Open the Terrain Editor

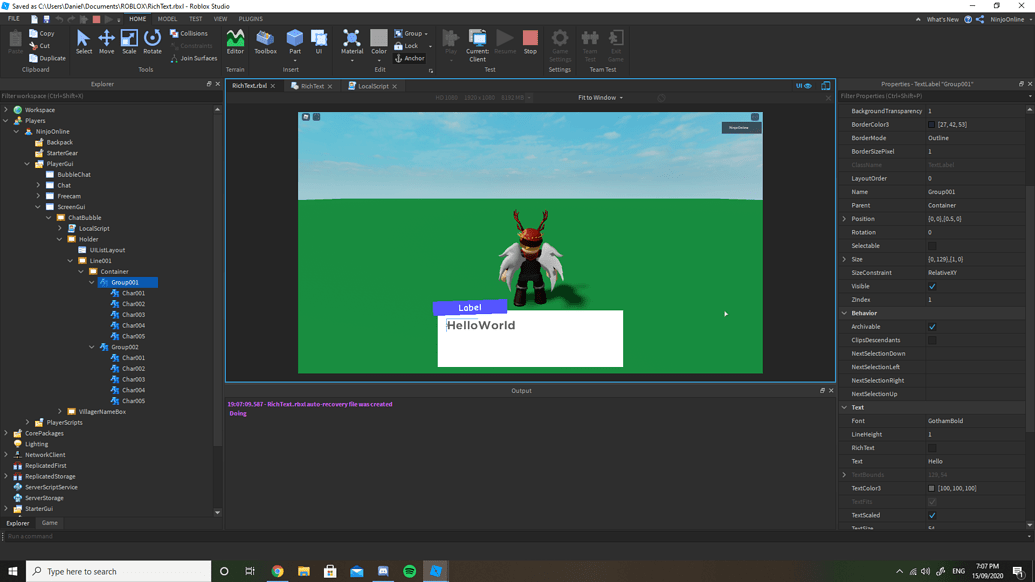click(235, 41)
